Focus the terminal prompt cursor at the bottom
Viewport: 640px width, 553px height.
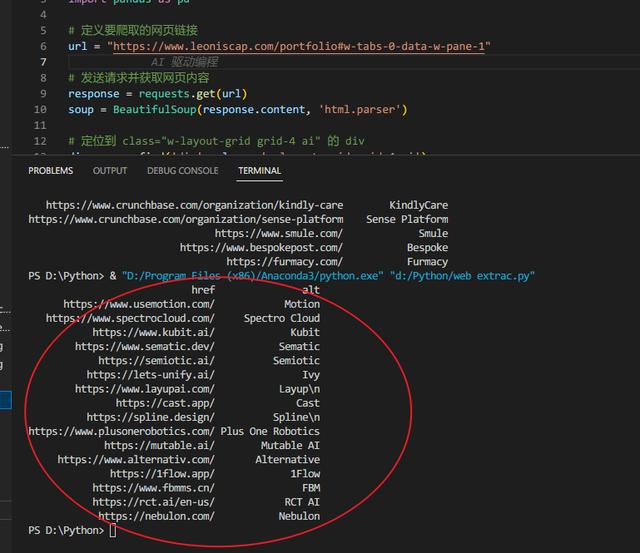point(113,530)
